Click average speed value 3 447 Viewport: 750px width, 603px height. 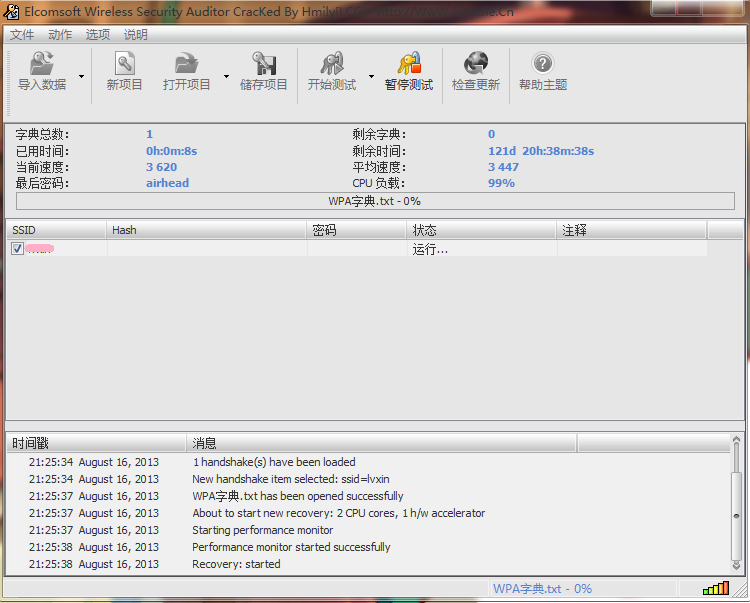click(x=503, y=167)
